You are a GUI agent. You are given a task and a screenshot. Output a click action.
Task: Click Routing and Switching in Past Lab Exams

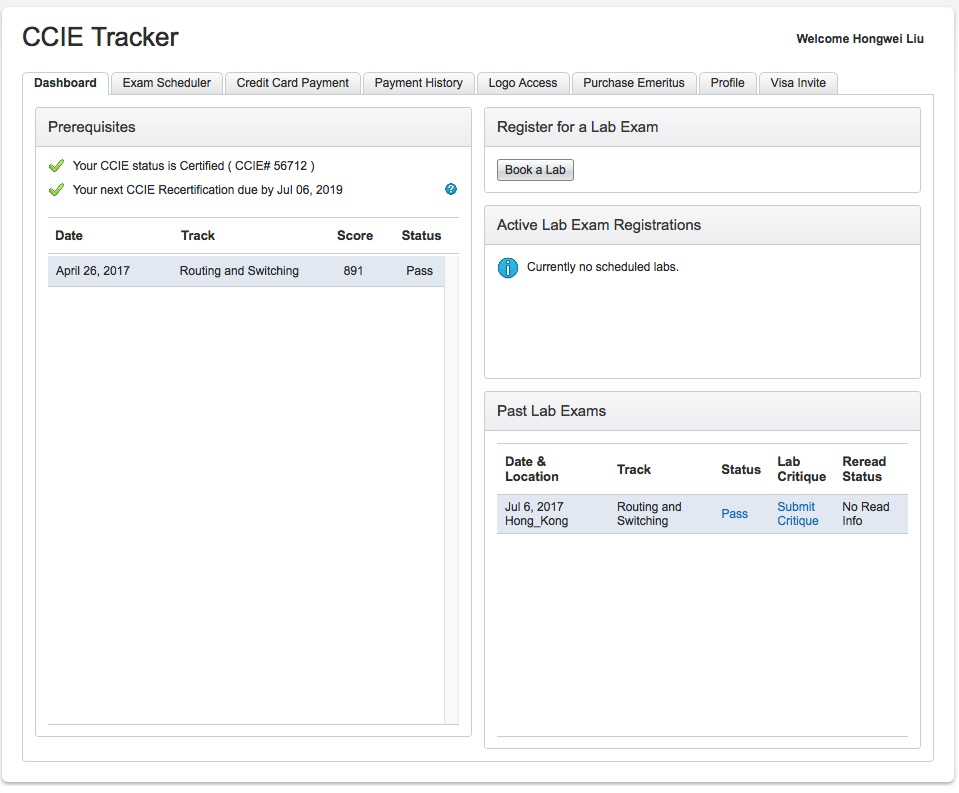(649, 514)
